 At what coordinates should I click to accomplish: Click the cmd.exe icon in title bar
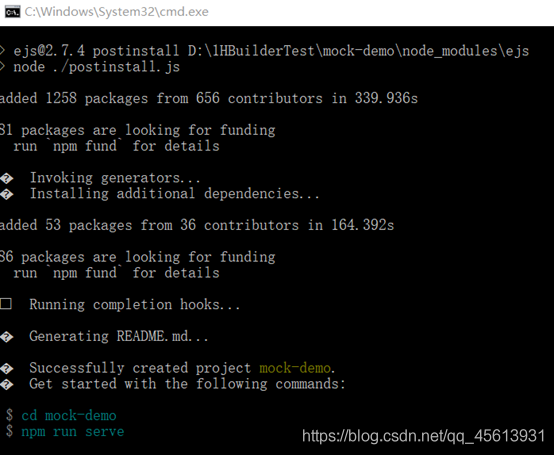(x=13, y=12)
